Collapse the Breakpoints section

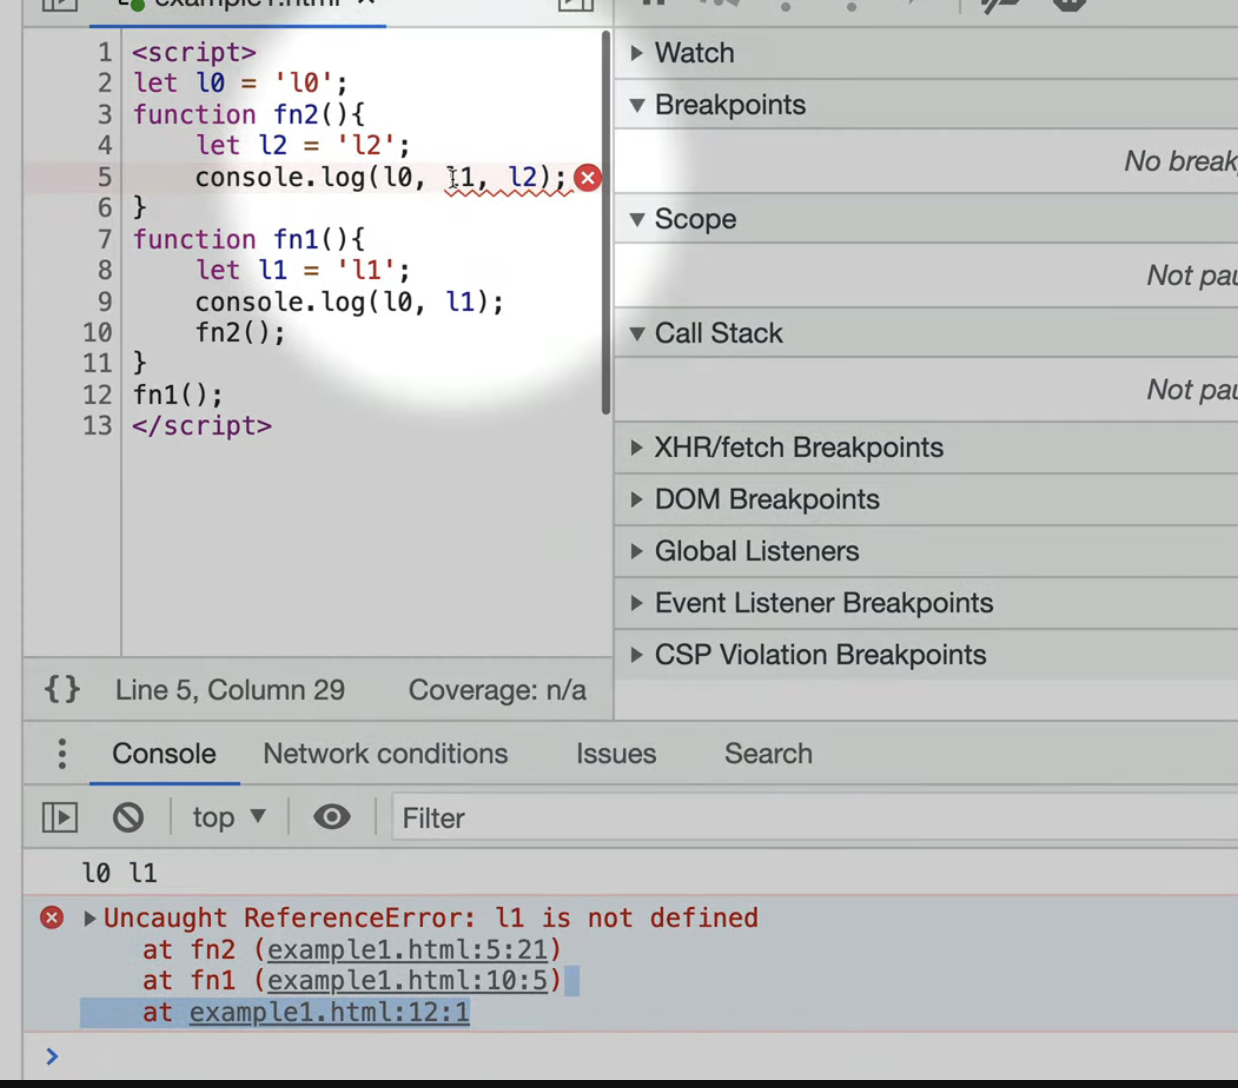coord(636,105)
